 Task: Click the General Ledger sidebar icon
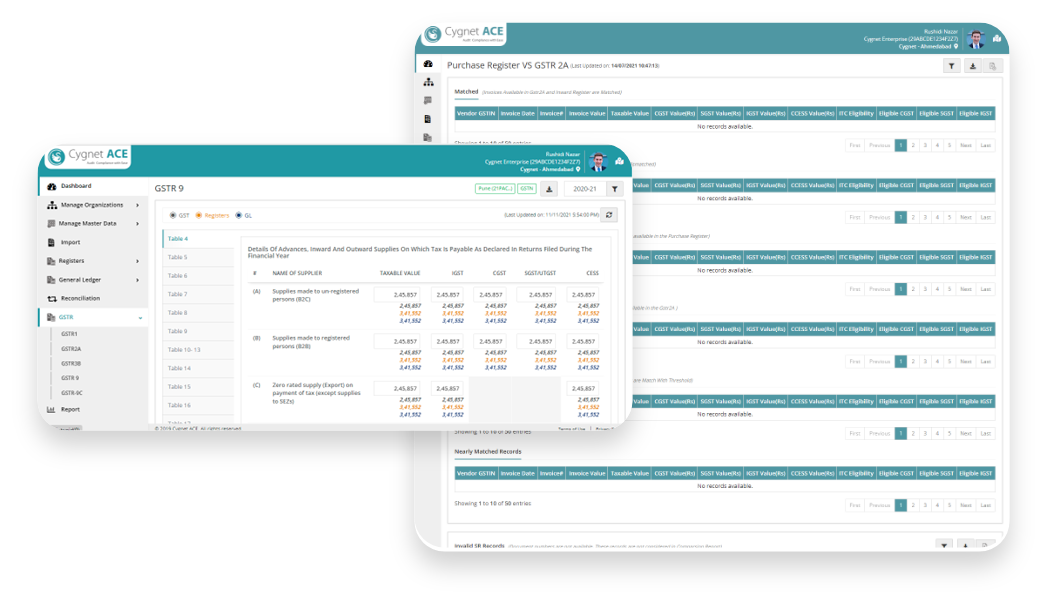tap(51, 280)
